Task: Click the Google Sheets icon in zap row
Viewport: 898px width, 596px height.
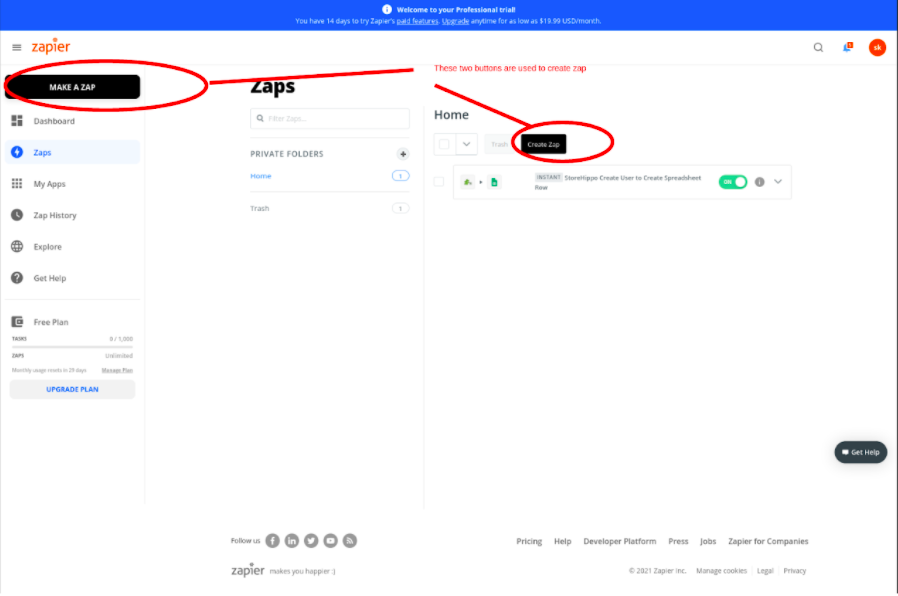Action: pyautogui.click(x=494, y=182)
